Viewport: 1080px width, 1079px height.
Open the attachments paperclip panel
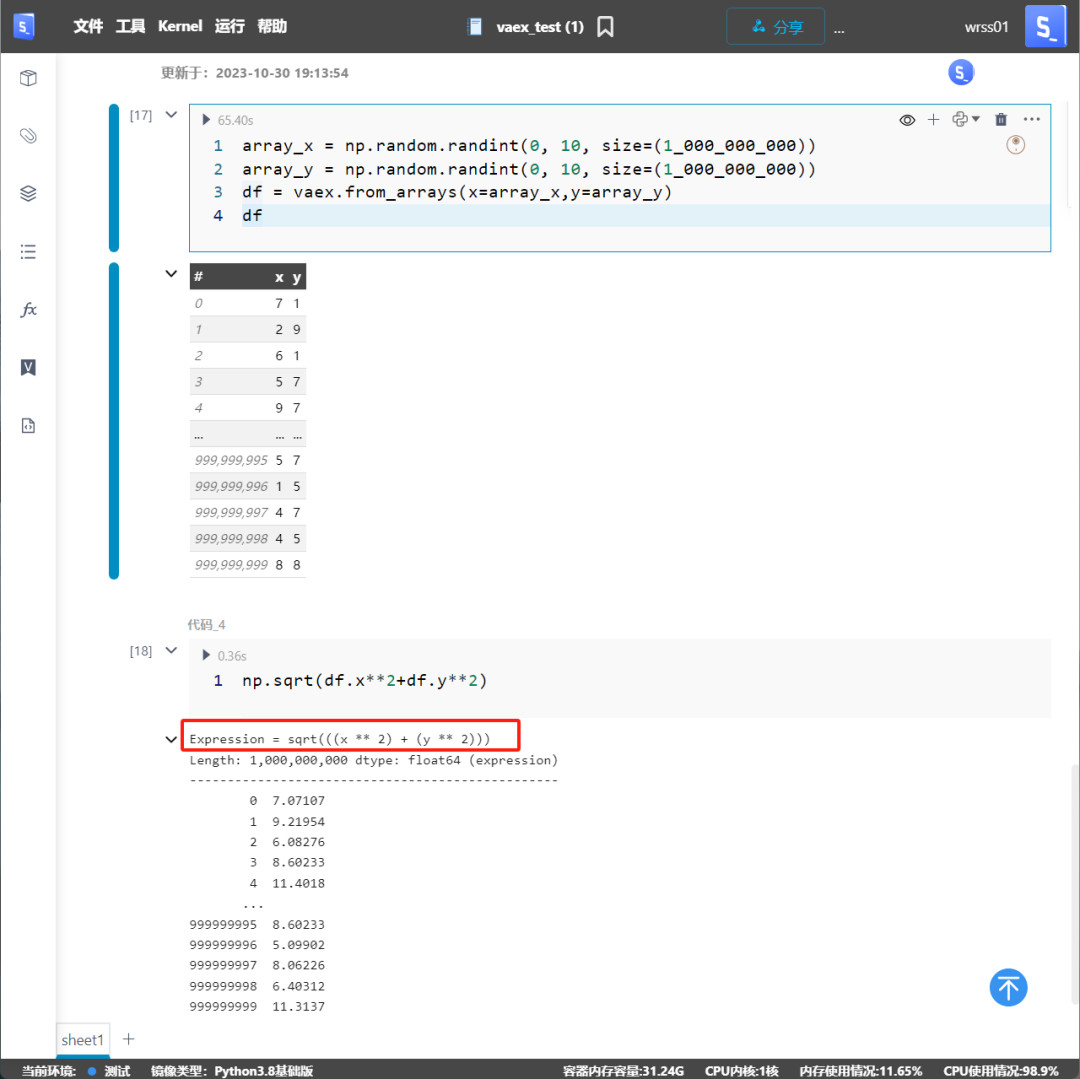click(28, 136)
